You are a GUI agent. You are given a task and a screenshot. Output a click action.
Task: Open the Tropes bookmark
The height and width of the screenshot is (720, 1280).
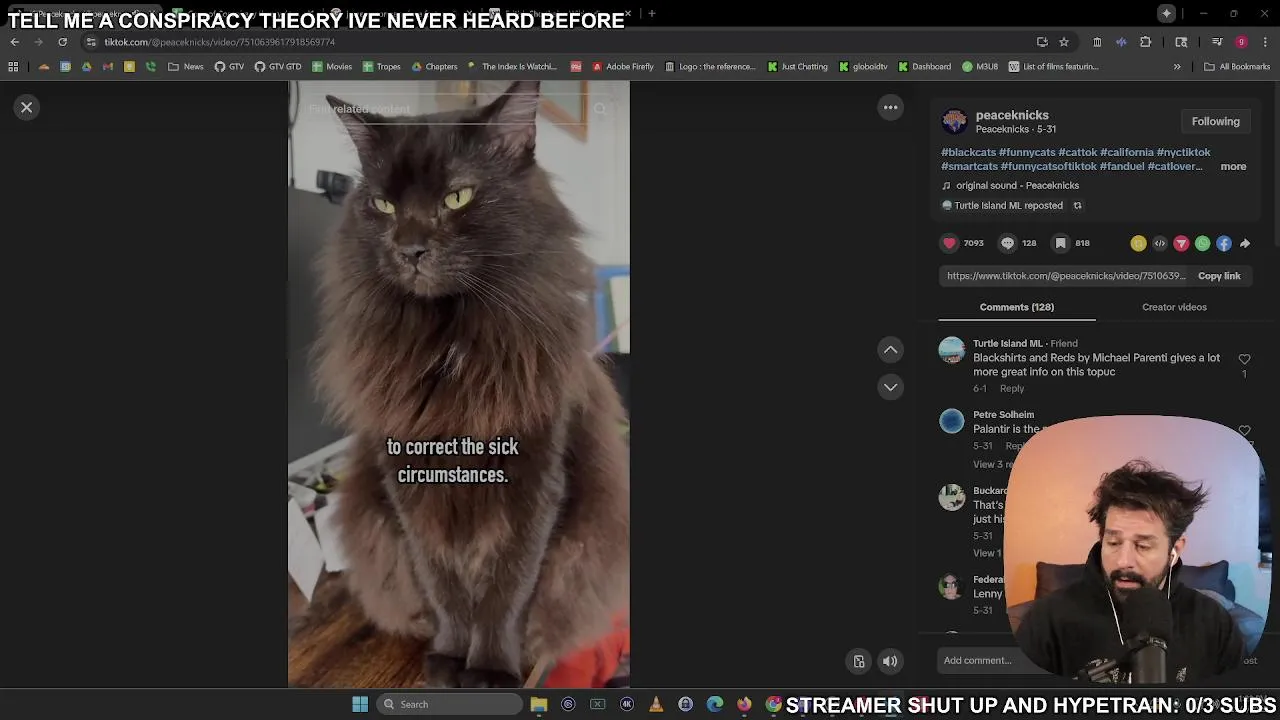[382, 67]
